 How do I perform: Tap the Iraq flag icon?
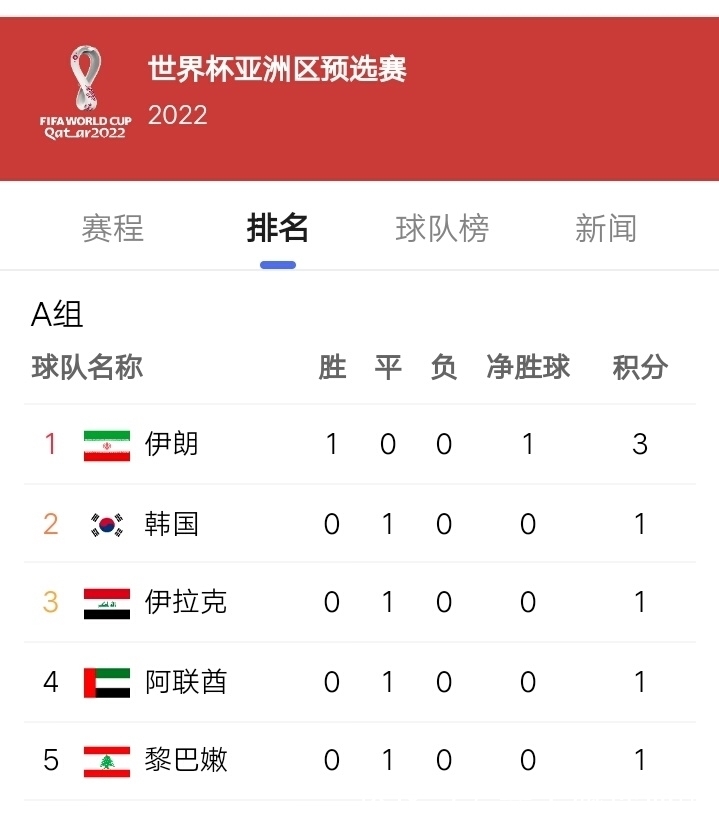[x=107, y=604]
